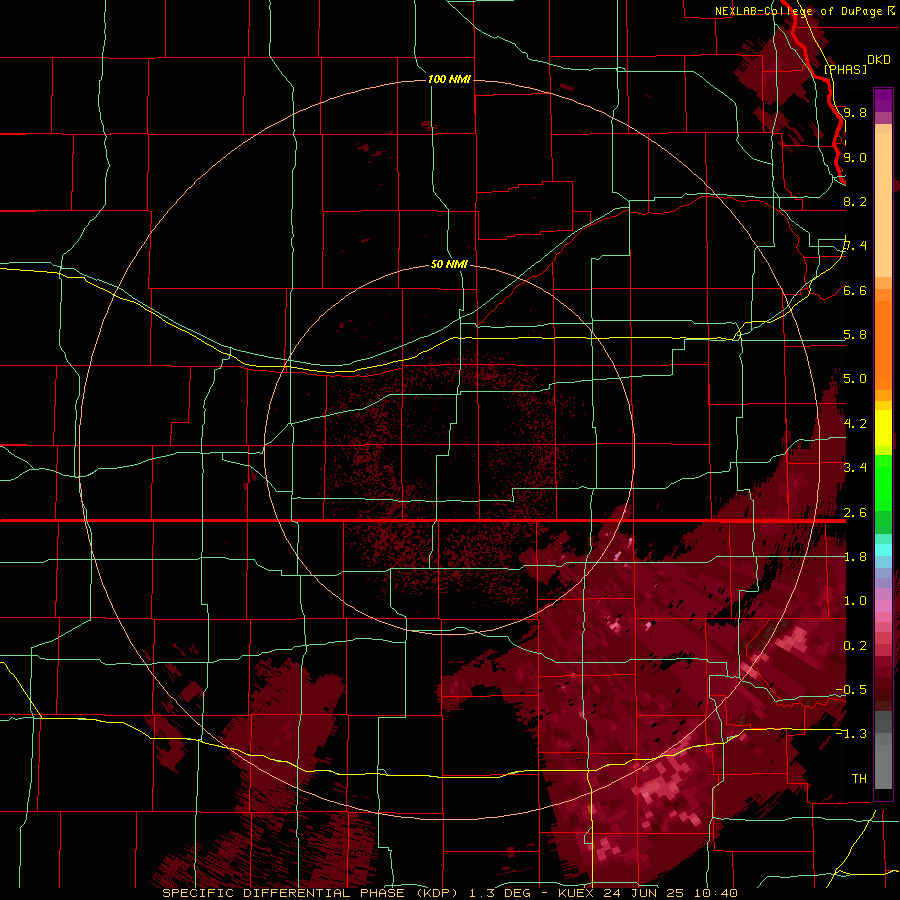Click the 100 NMI range ring label
The image size is (900, 900).
tap(449, 79)
